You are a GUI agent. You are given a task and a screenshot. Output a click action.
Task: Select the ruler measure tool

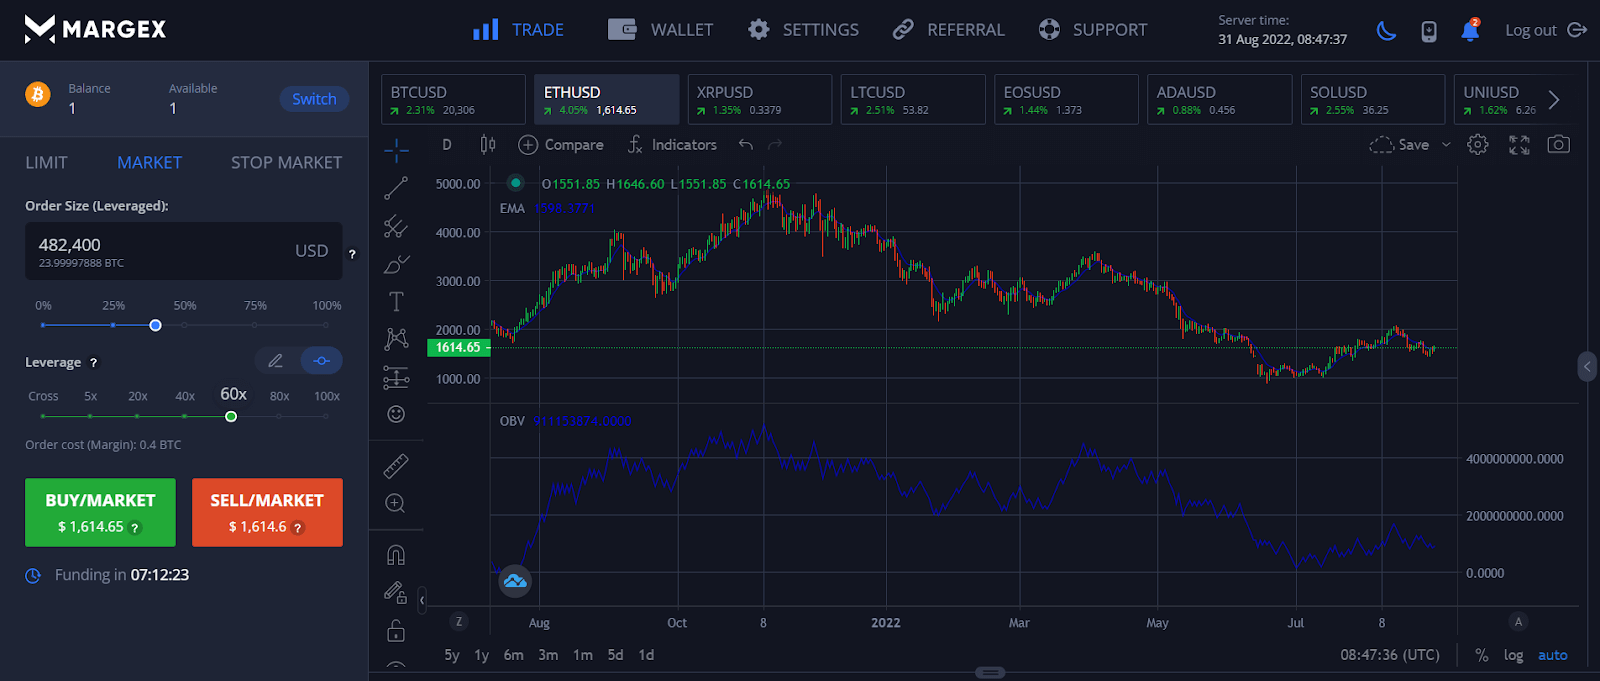click(x=396, y=466)
